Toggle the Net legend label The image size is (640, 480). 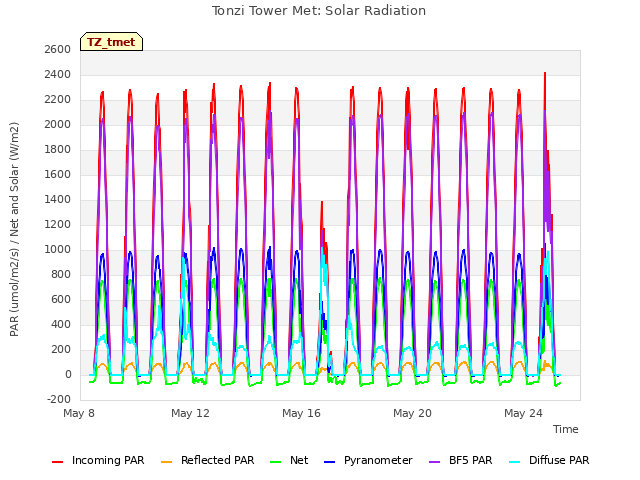tap(299, 460)
